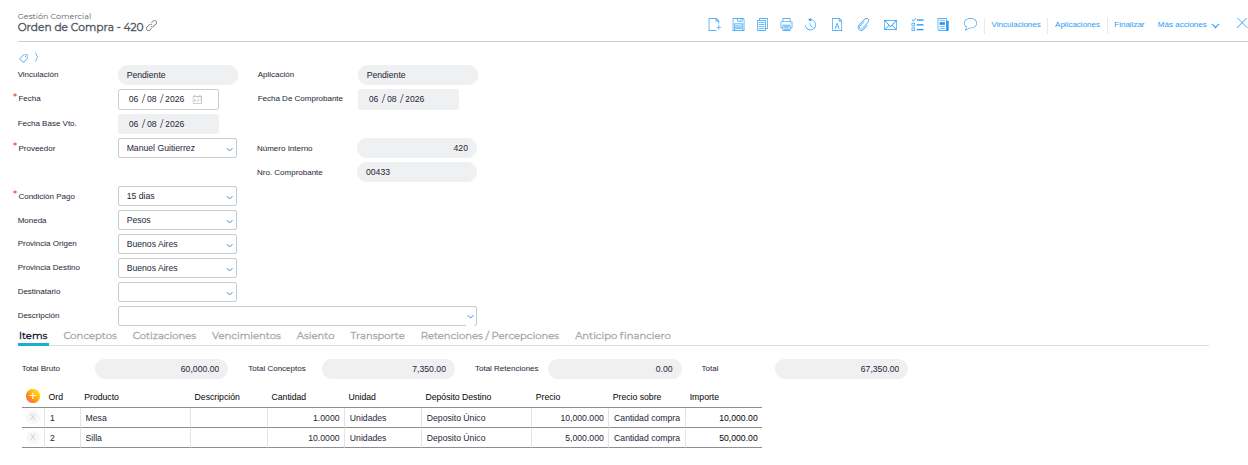The image size is (1248, 465).
Task: Delete the Mesa row with X icon
Action: pos(32,418)
